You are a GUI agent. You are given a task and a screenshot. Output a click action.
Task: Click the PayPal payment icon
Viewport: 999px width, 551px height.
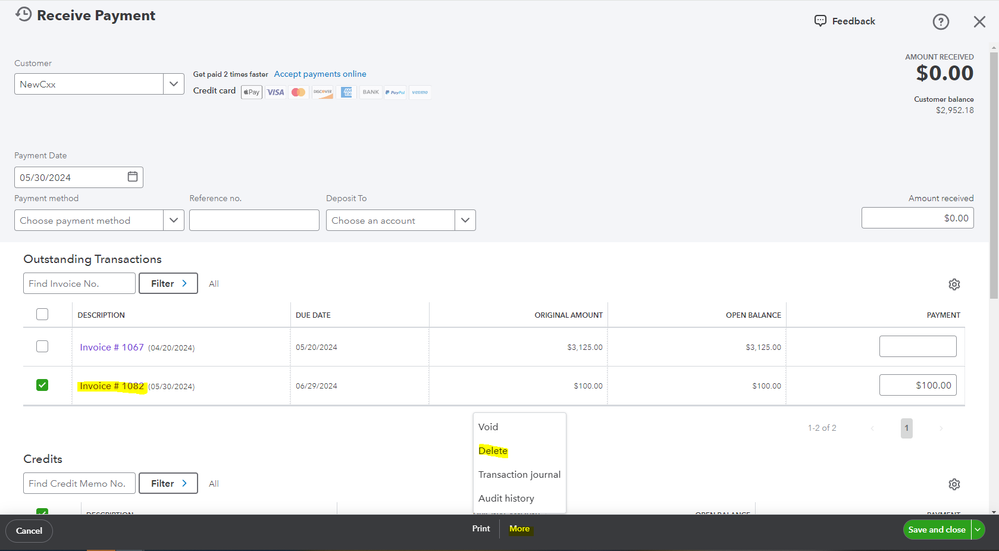coord(395,92)
